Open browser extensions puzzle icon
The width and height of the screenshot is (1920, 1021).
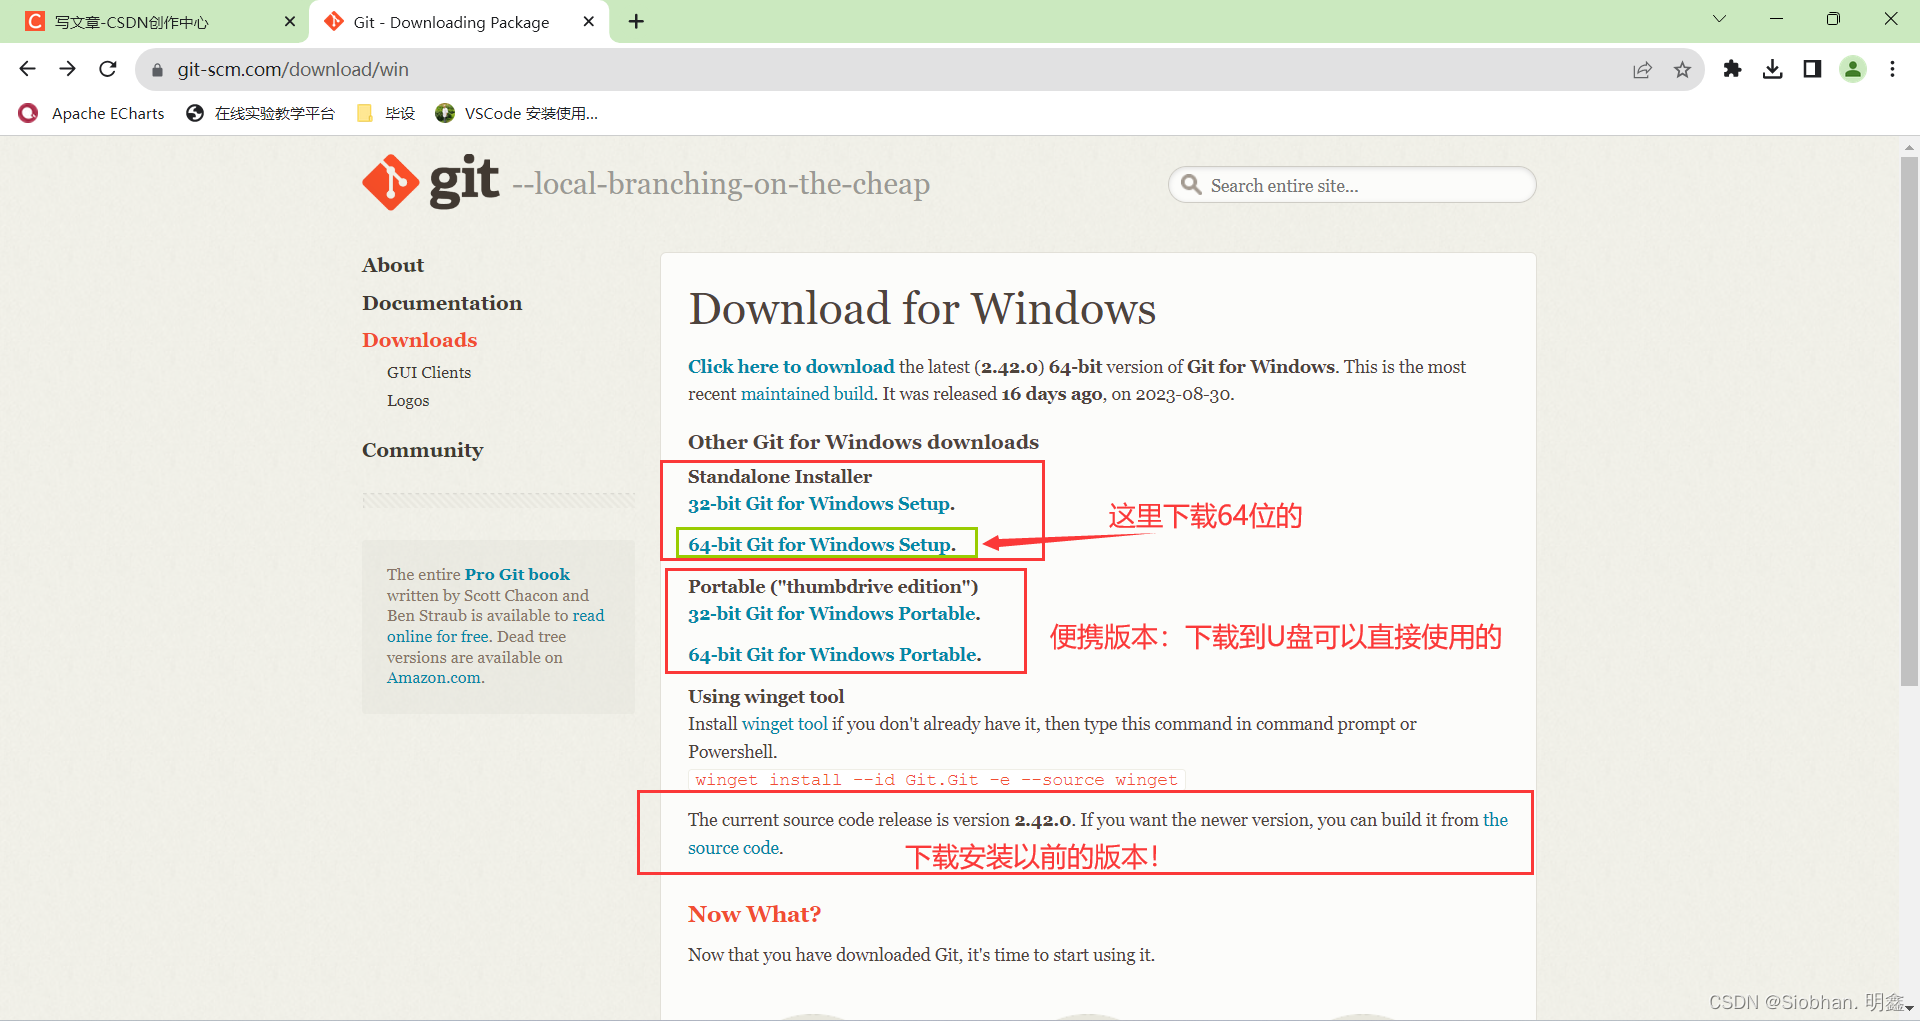[1732, 69]
